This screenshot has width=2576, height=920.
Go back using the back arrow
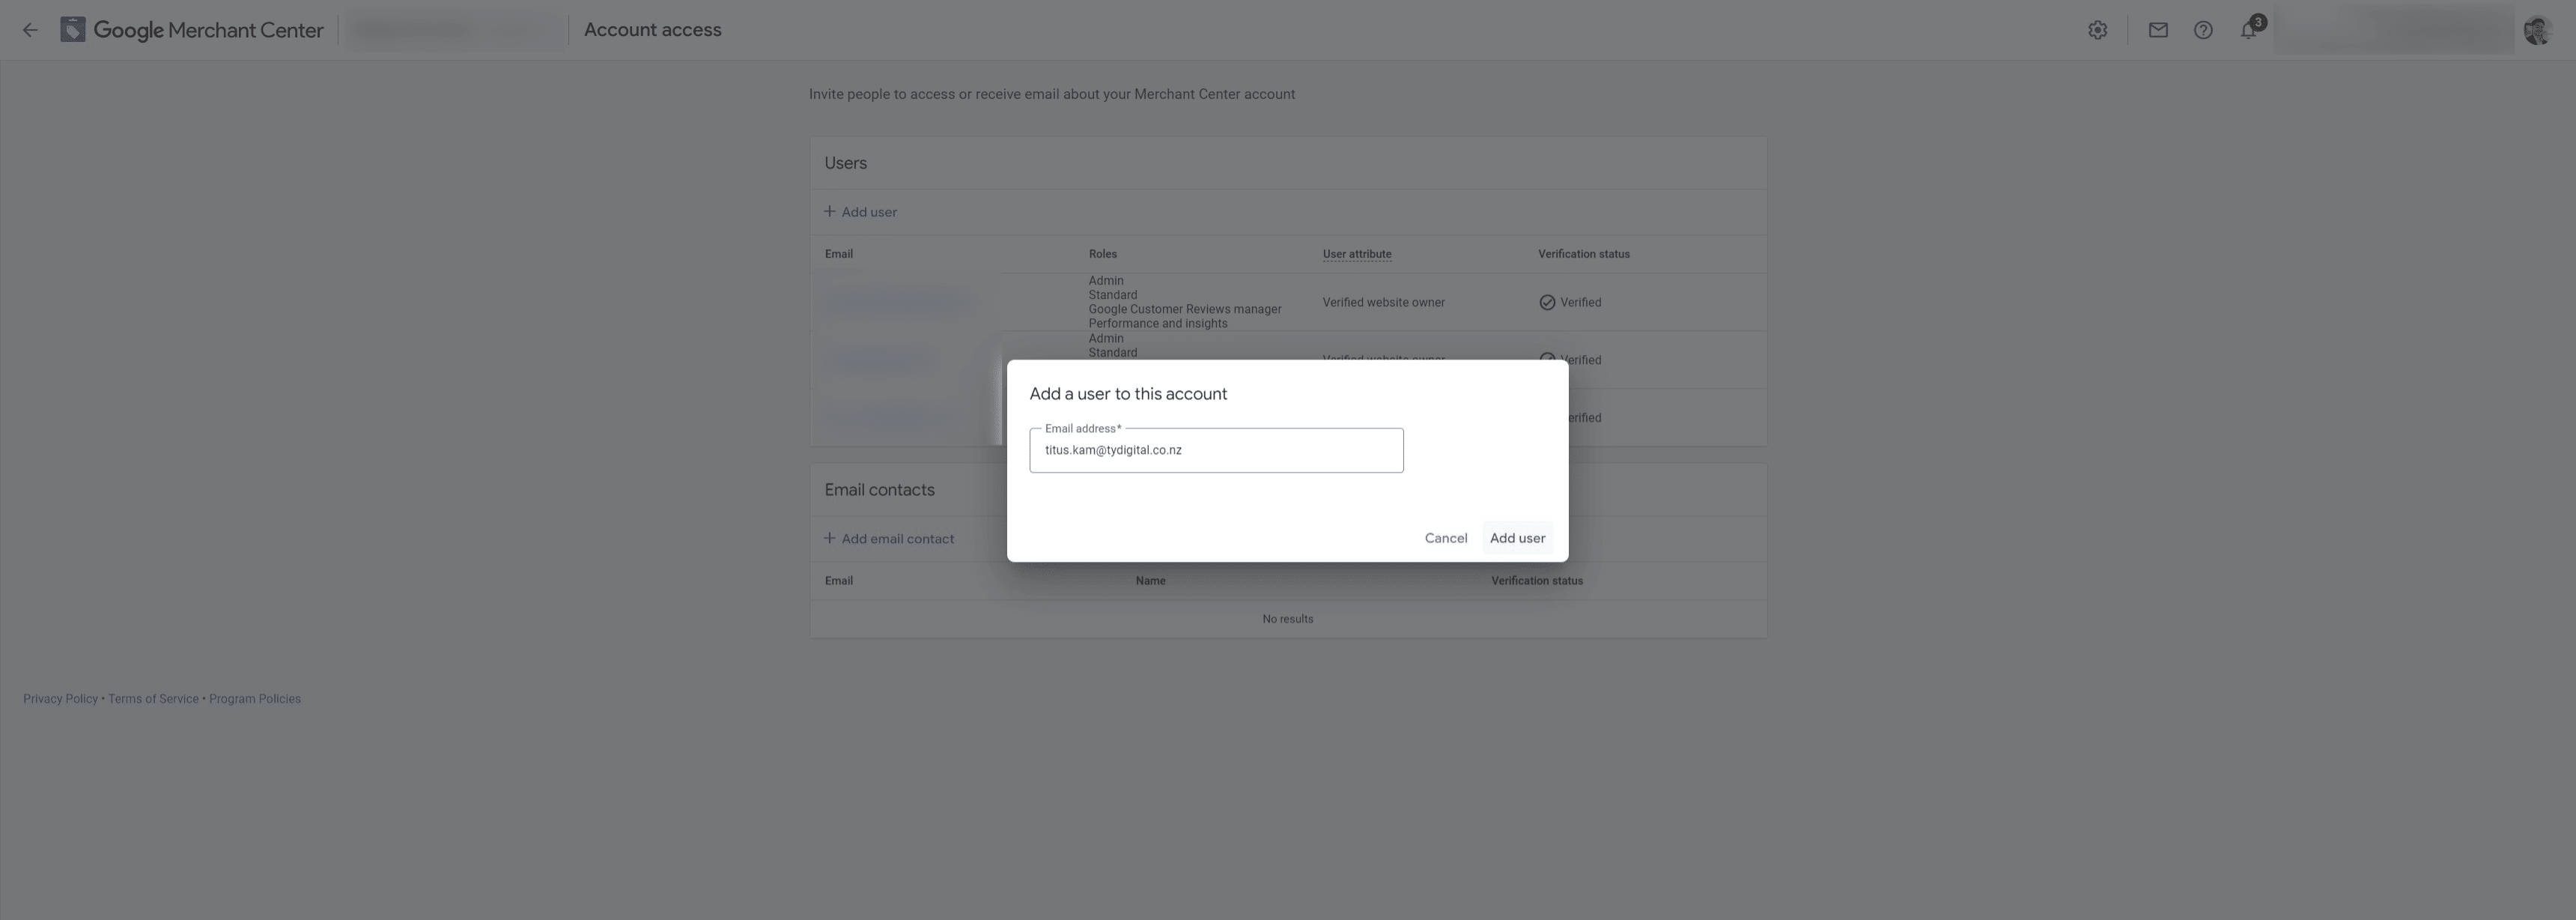pos(30,29)
